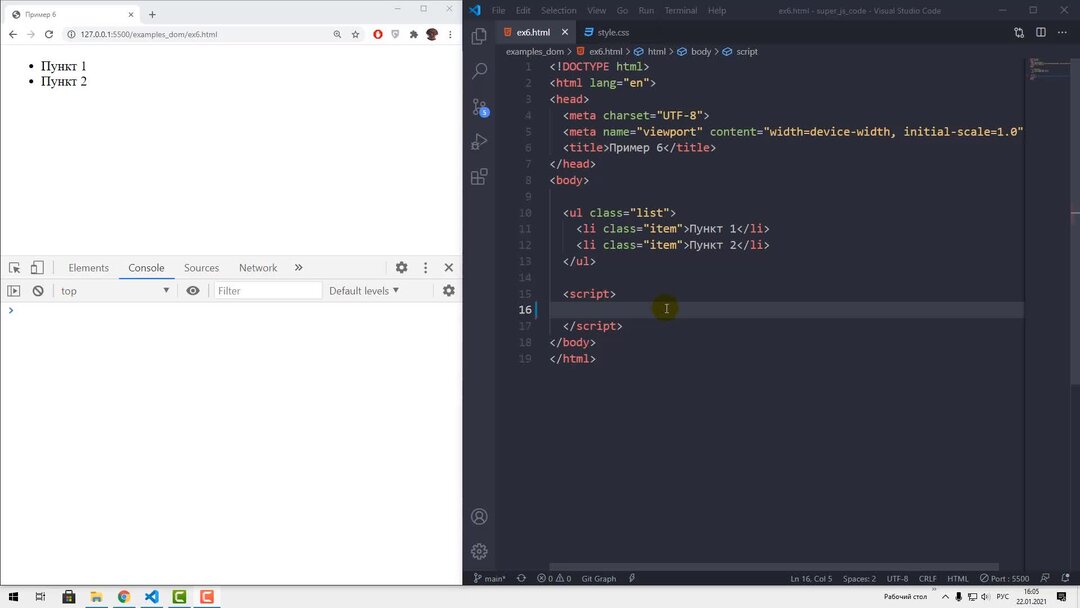Open Google Chrome from the taskbar

tap(124, 597)
